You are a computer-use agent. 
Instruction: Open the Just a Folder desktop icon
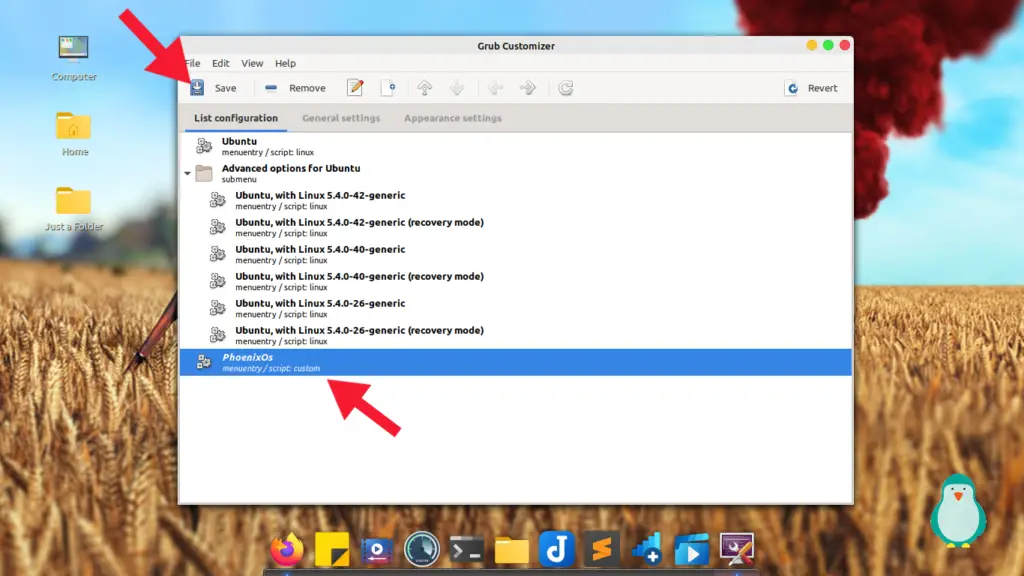tap(74, 209)
